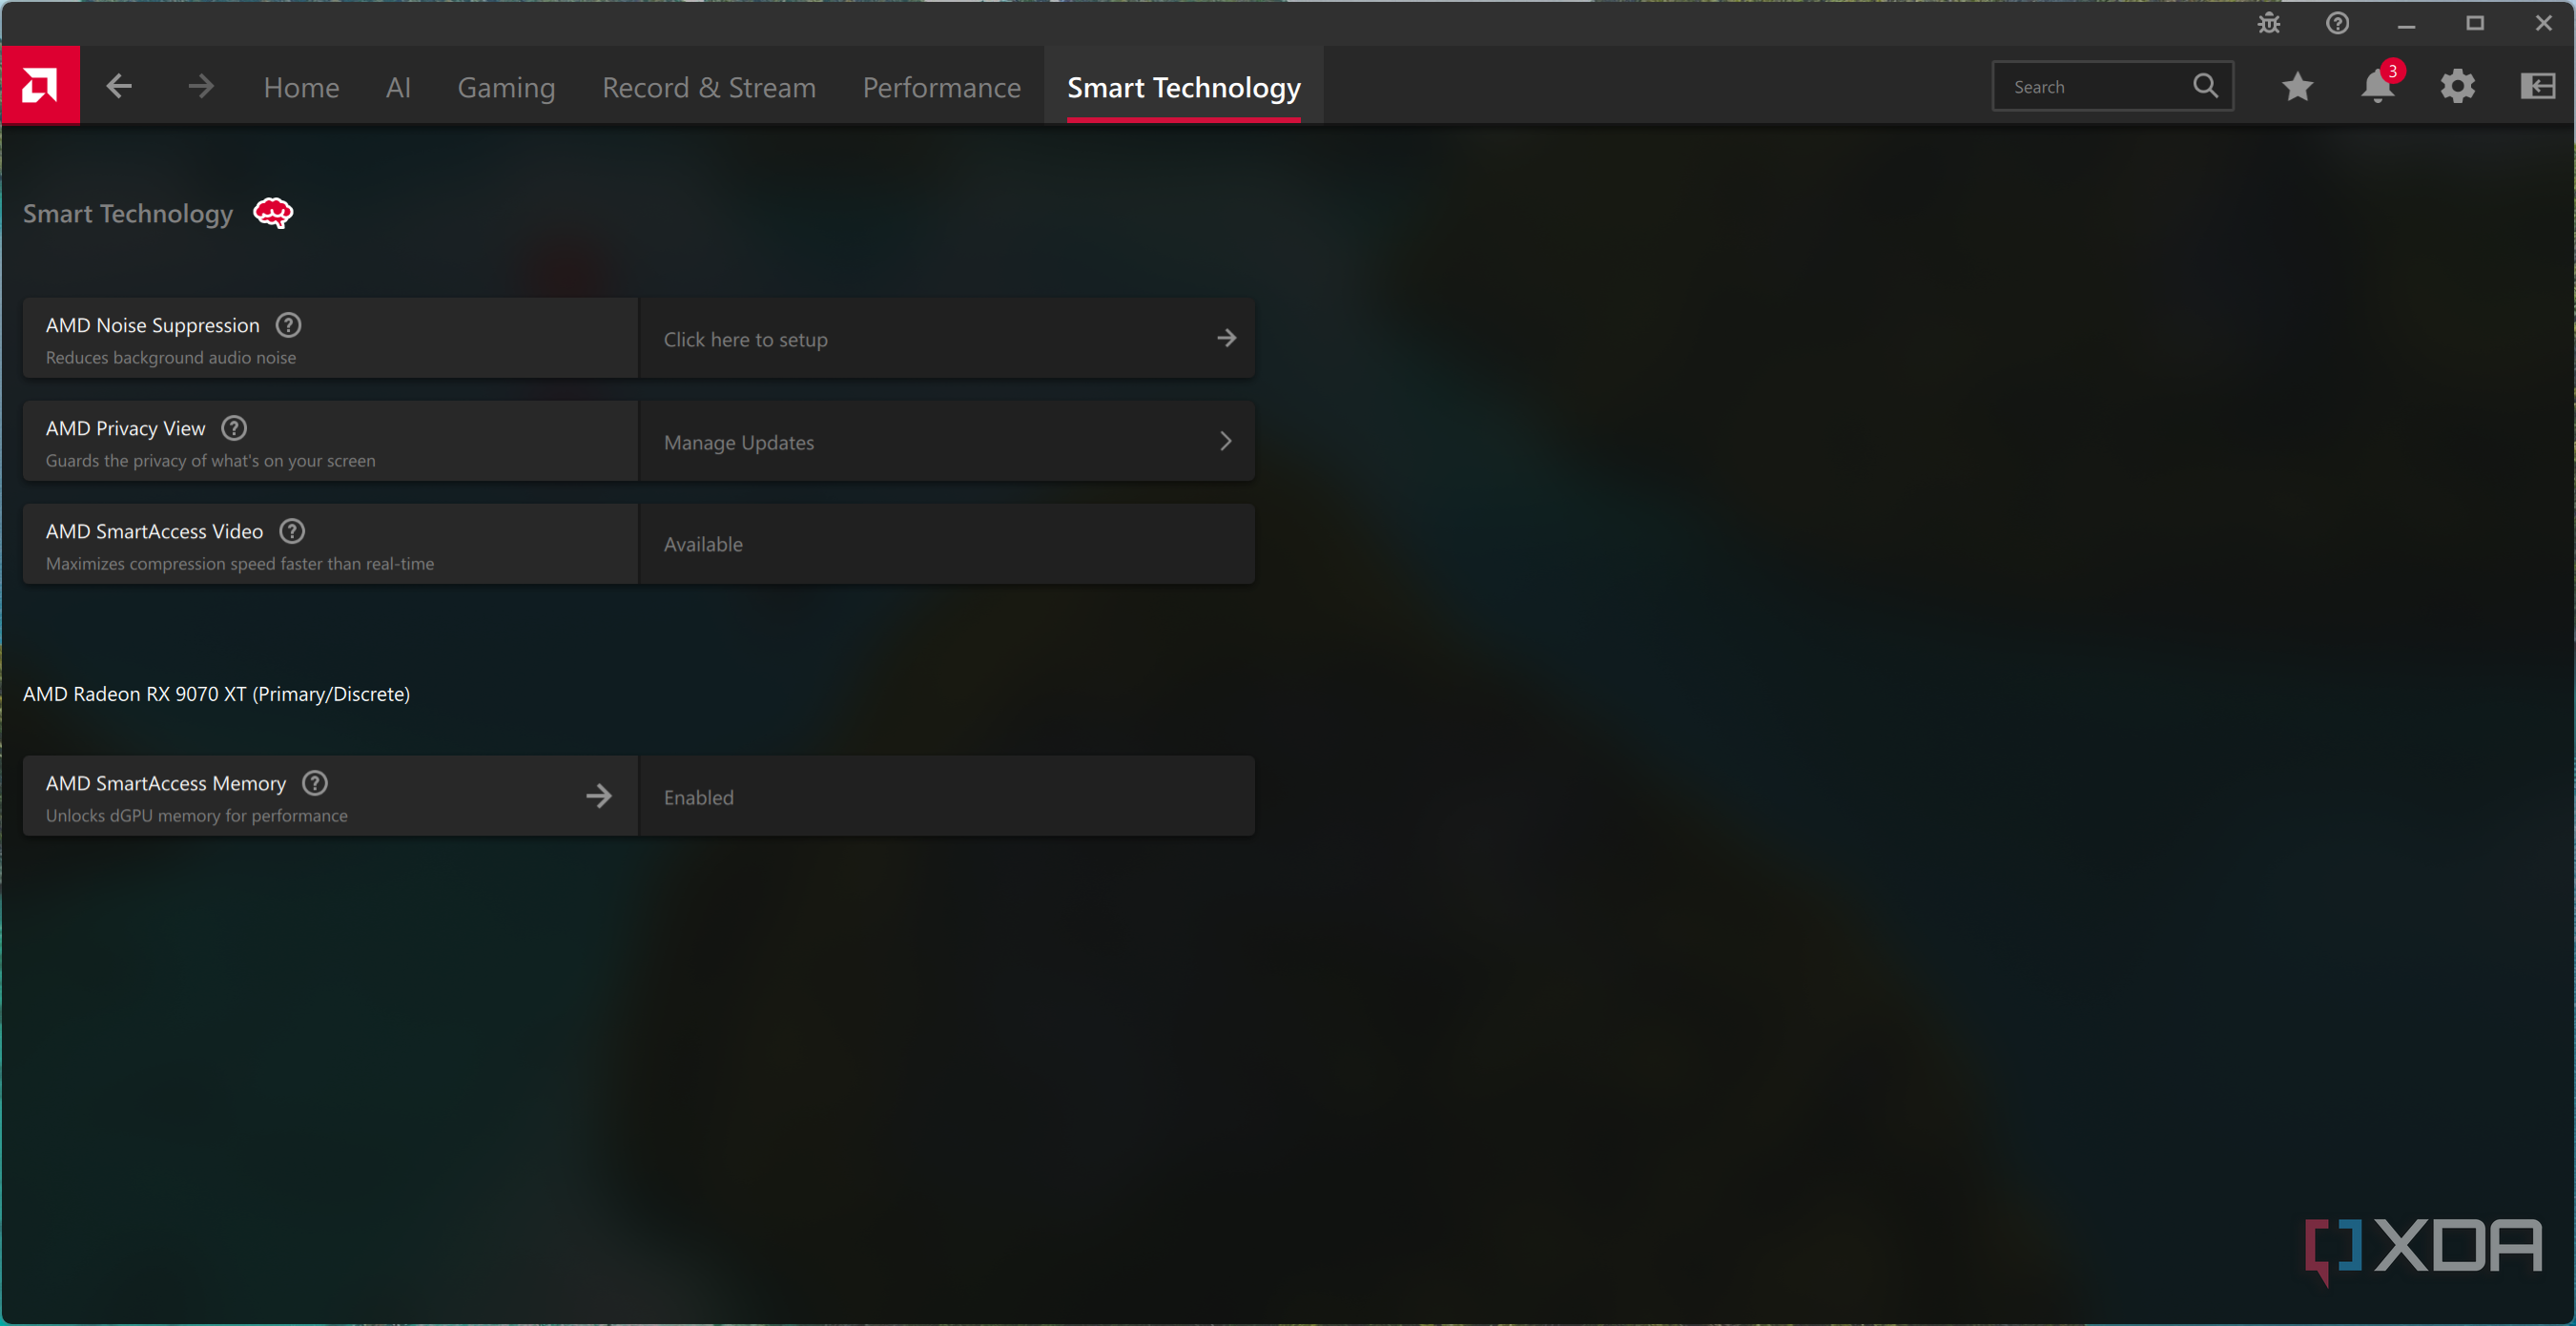
Task: Go forward with the right arrow
Action: pos(201,87)
